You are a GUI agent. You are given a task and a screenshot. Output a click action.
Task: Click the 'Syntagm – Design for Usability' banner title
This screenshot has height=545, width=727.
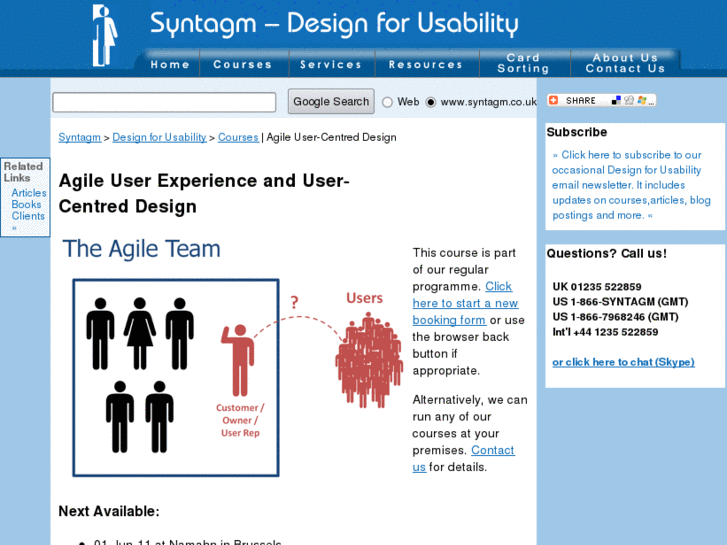334,23
